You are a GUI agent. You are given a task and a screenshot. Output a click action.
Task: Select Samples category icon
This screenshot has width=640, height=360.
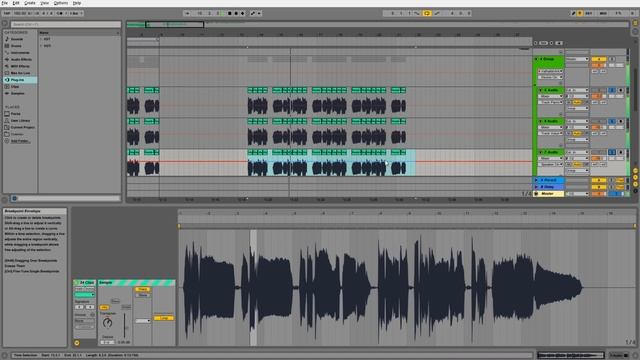[x=7, y=93]
